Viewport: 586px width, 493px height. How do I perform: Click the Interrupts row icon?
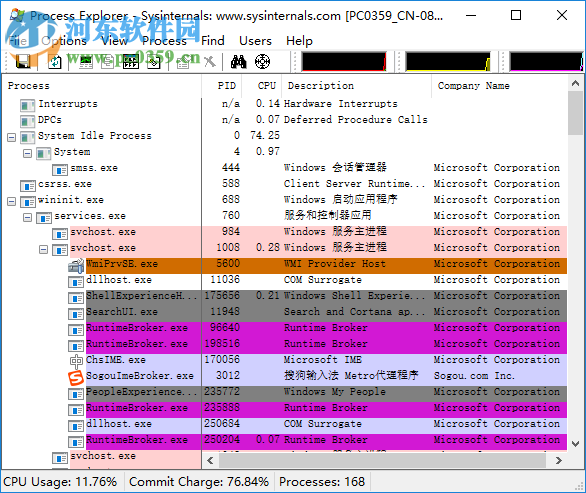point(28,106)
